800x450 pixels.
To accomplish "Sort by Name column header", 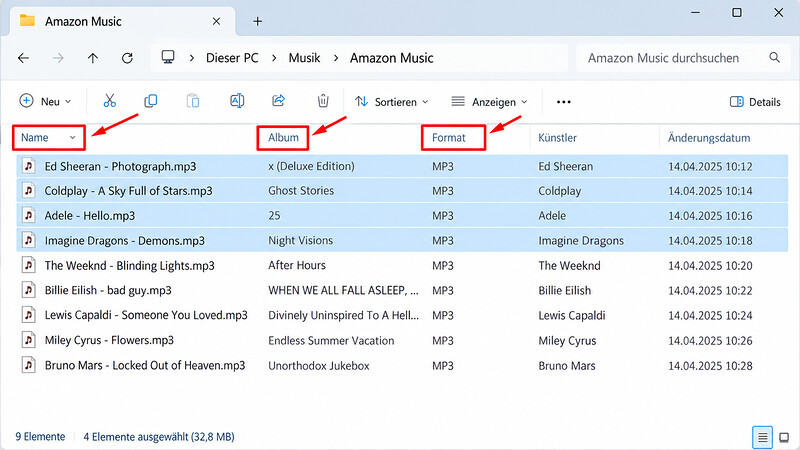I will click(x=35, y=138).
